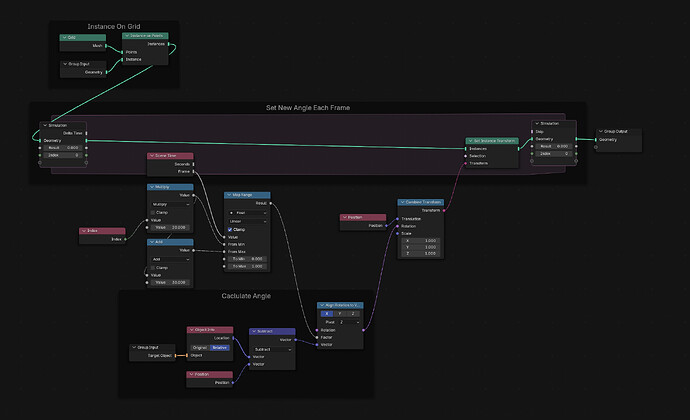Edit the Multiply node Value 20.000 field

pyautogui.click(x=170, y=228)
